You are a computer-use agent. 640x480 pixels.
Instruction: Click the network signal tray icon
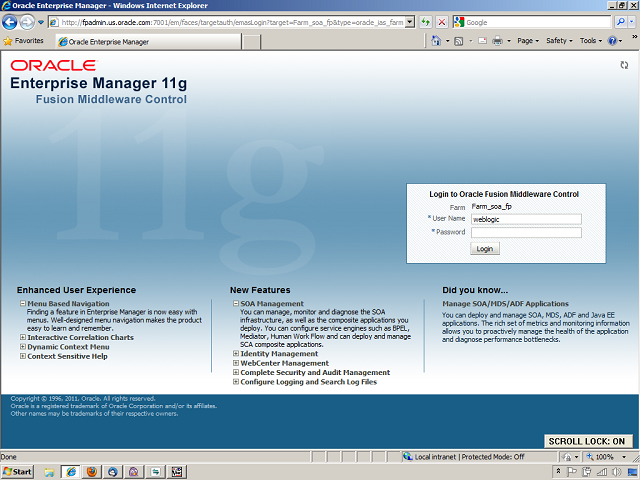pyautogui.click(x=602, y=472)
